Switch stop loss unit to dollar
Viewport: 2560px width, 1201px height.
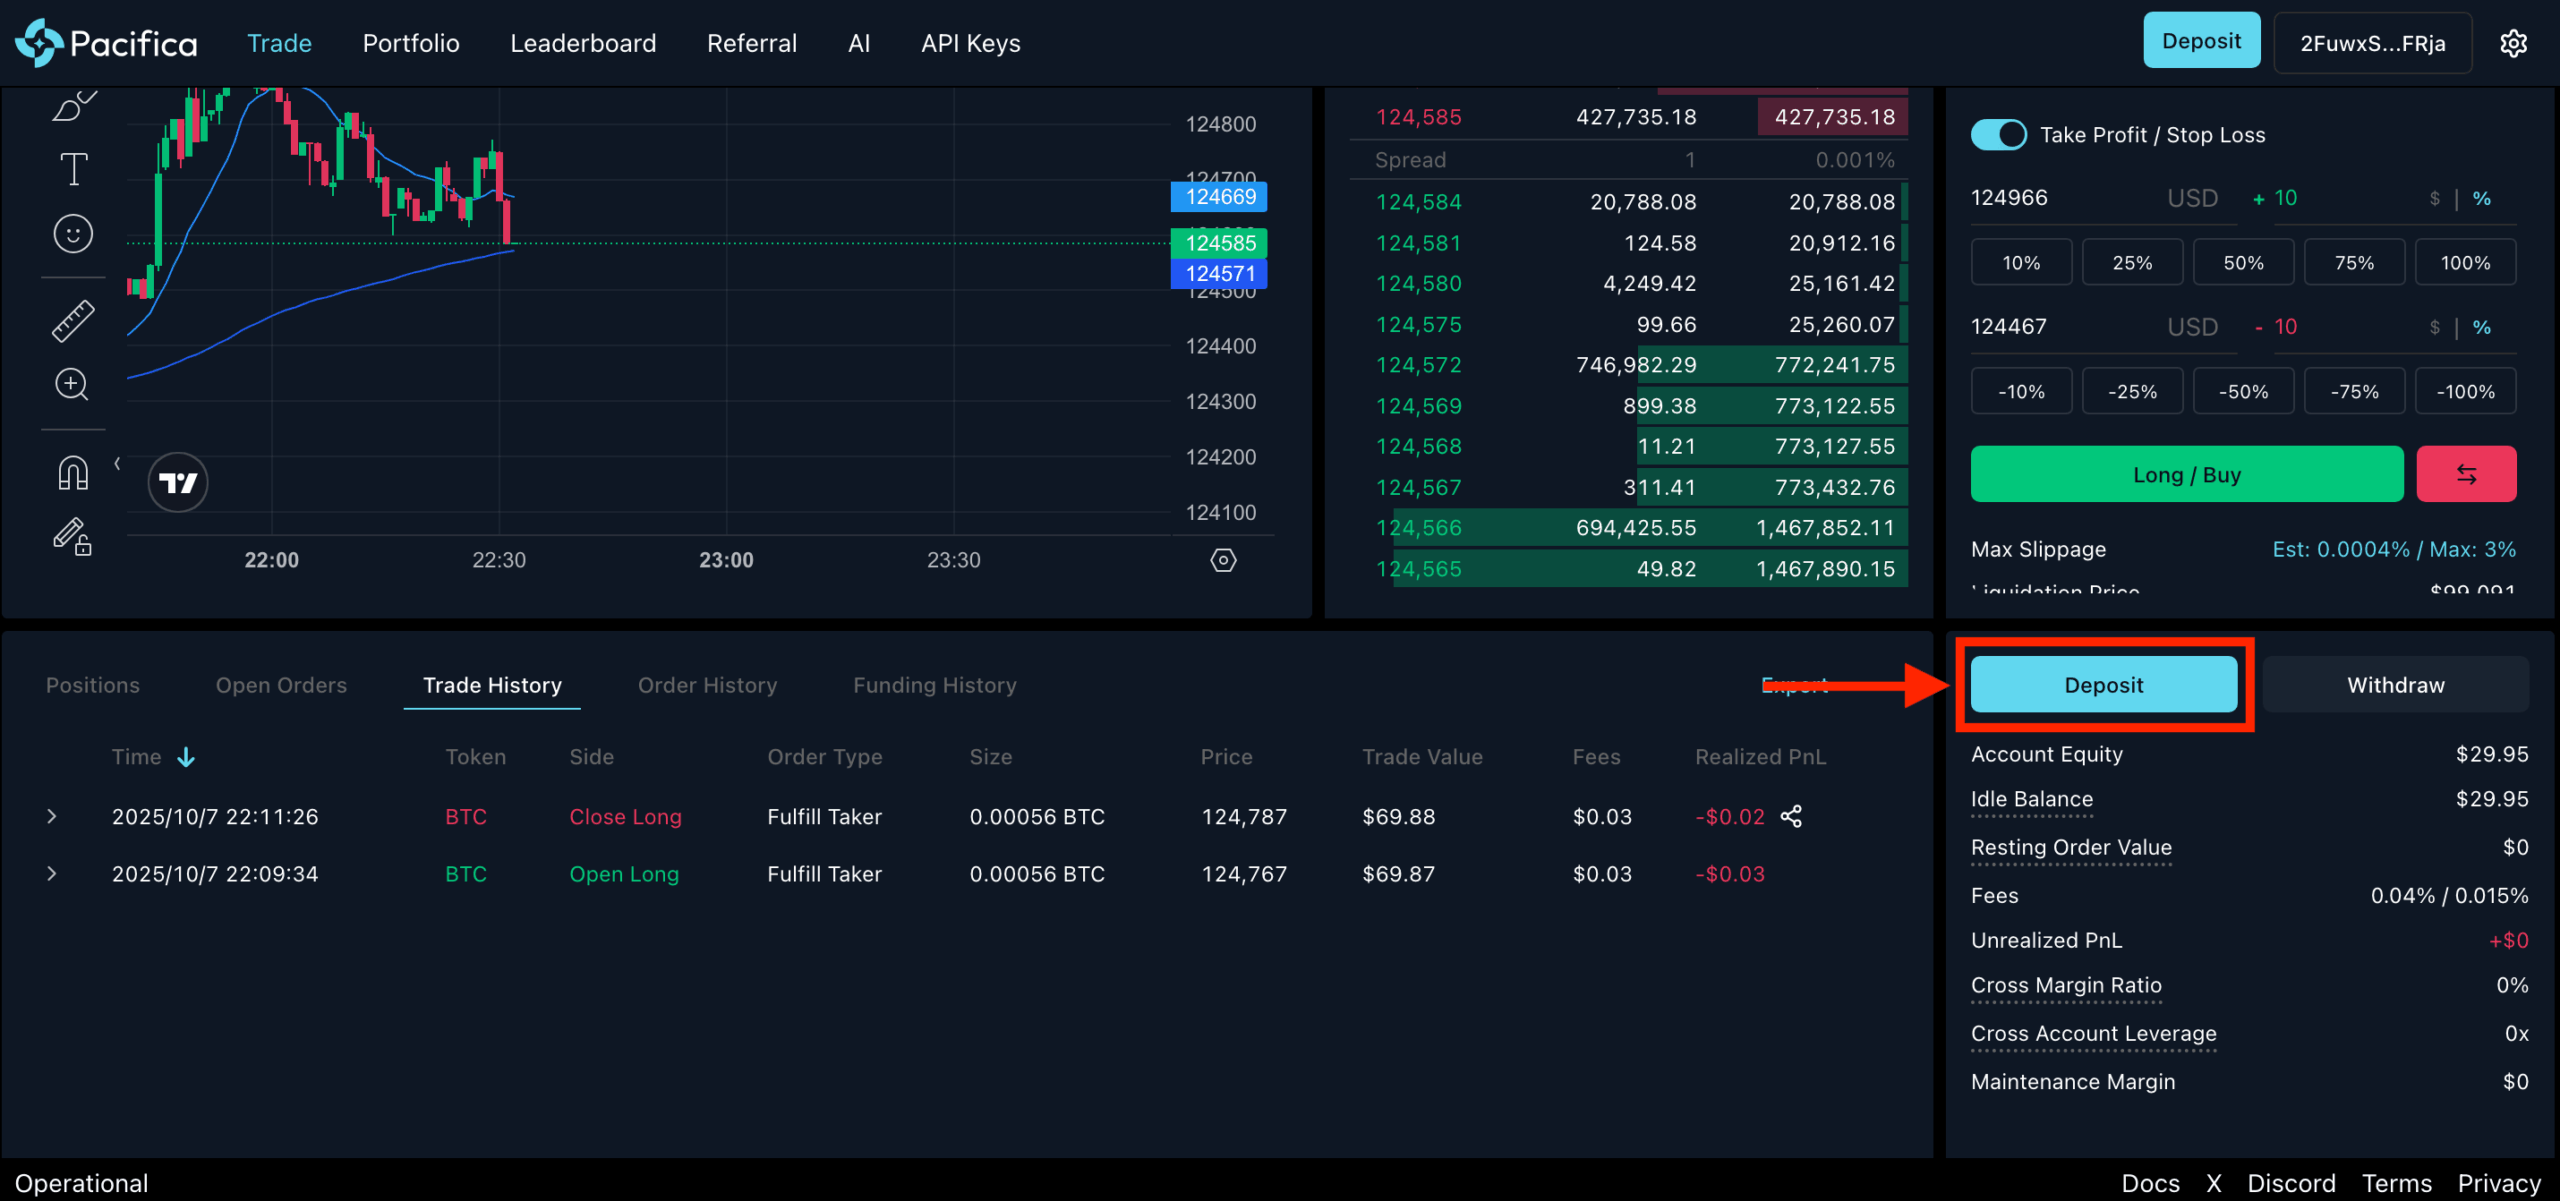2434,327
